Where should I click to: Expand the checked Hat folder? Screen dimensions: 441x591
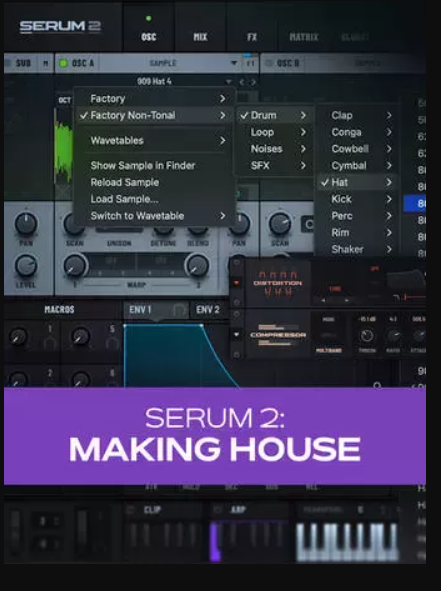click(357, 182)
